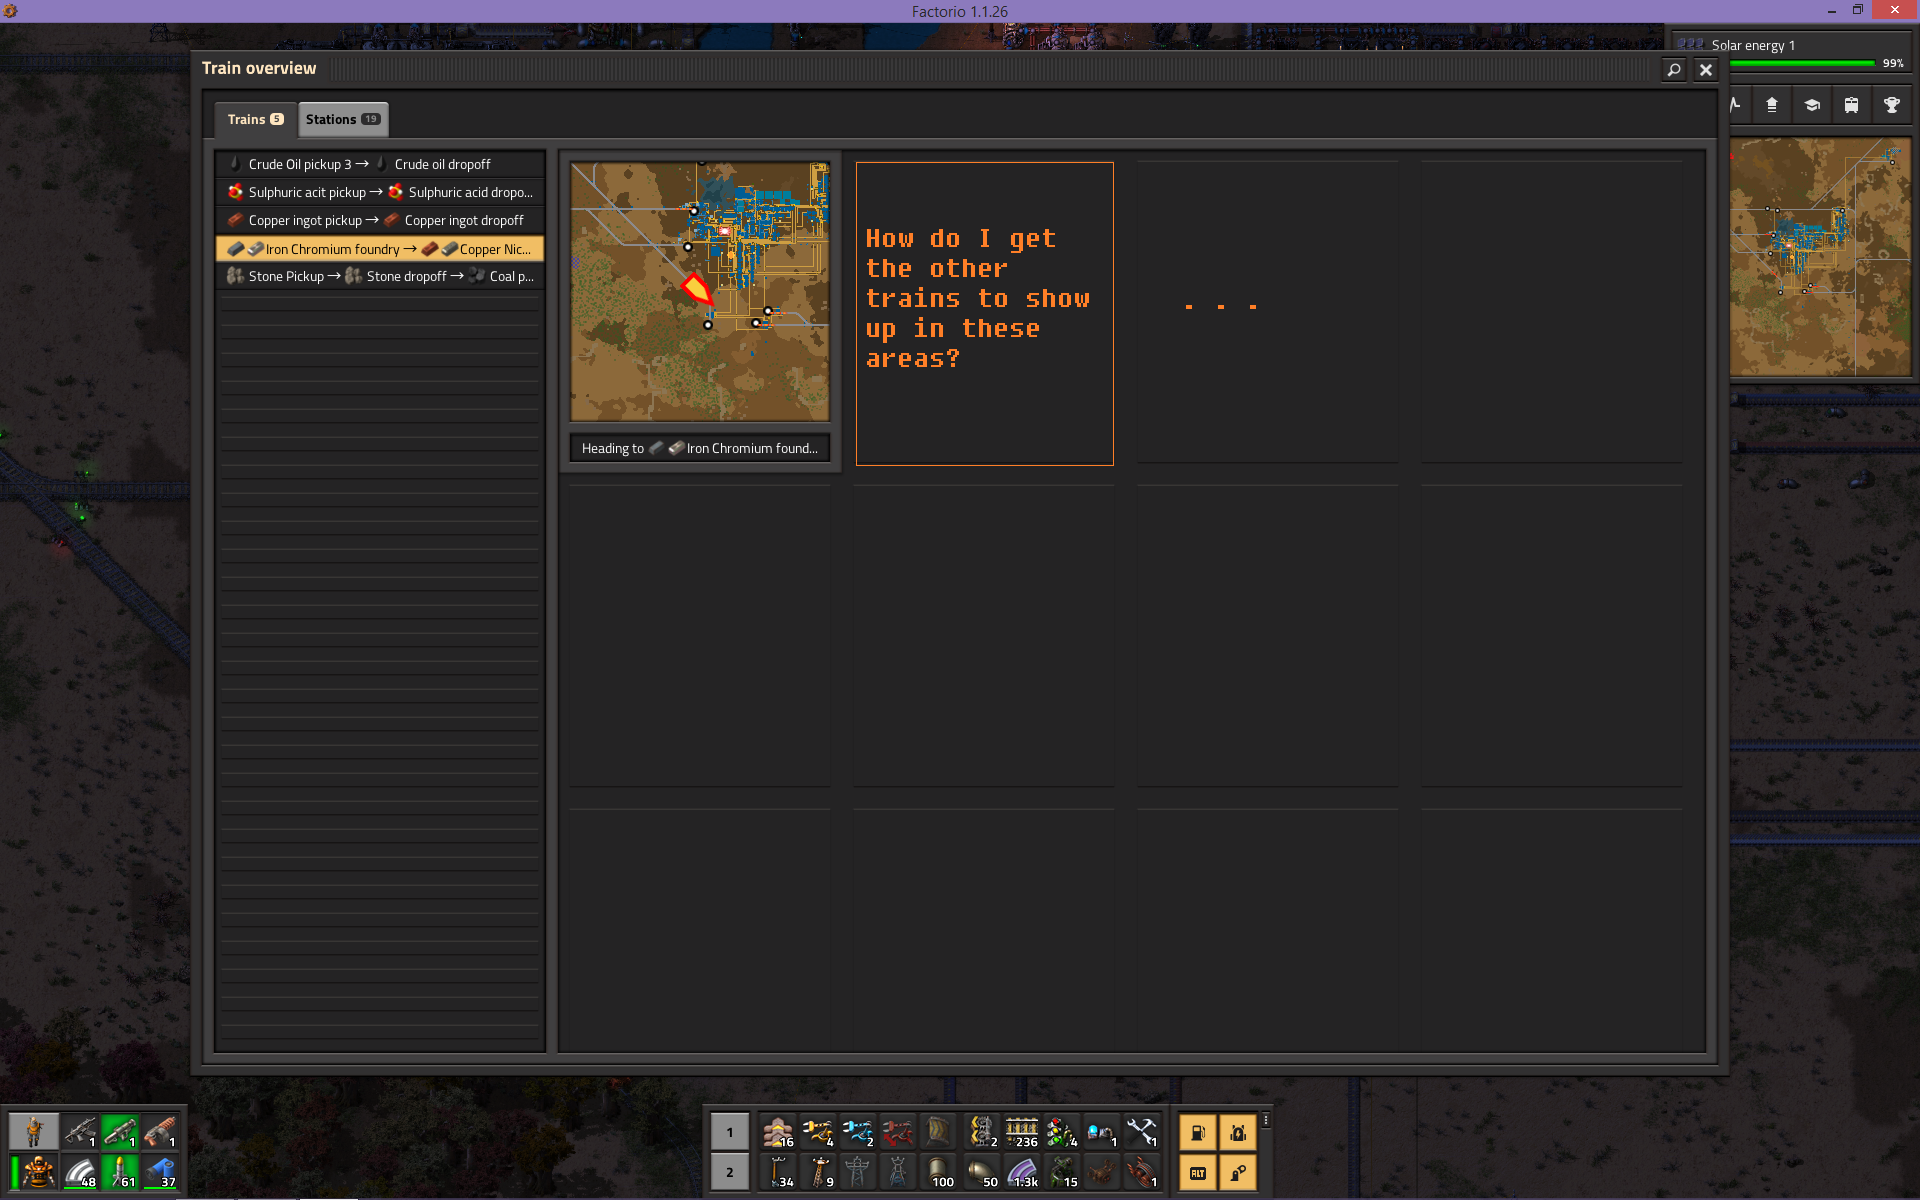Toggle personal roboport shortcut
The image size is (1920, 1200).
(1238, 1133)
